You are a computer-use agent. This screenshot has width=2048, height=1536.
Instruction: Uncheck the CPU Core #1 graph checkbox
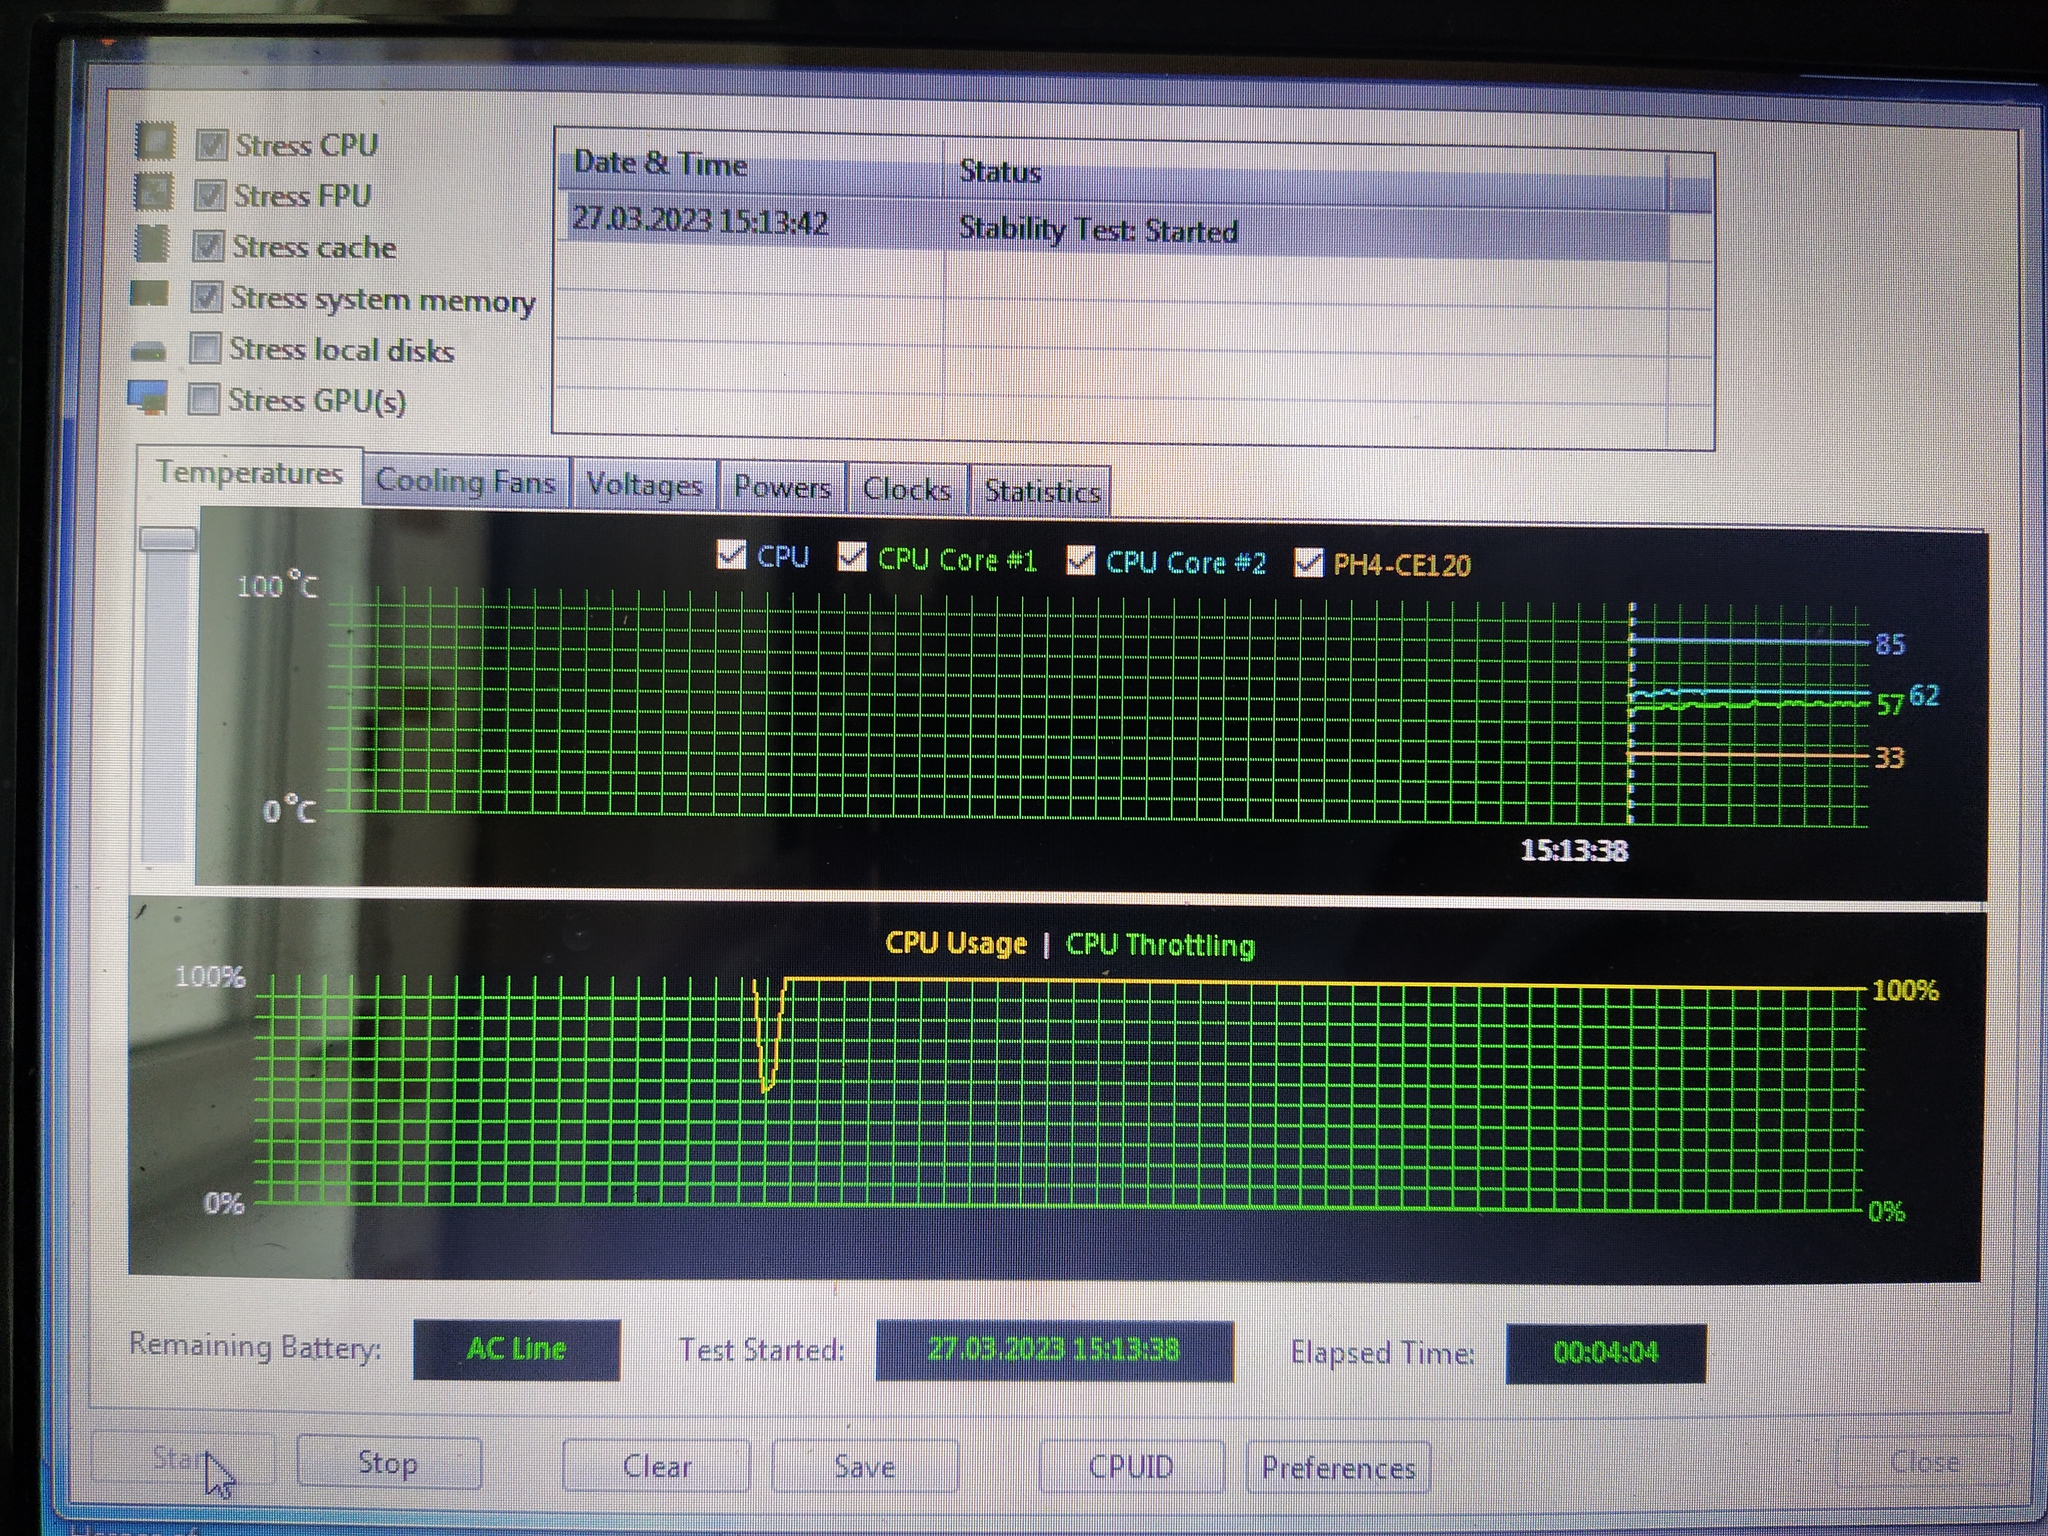point(852,557)
